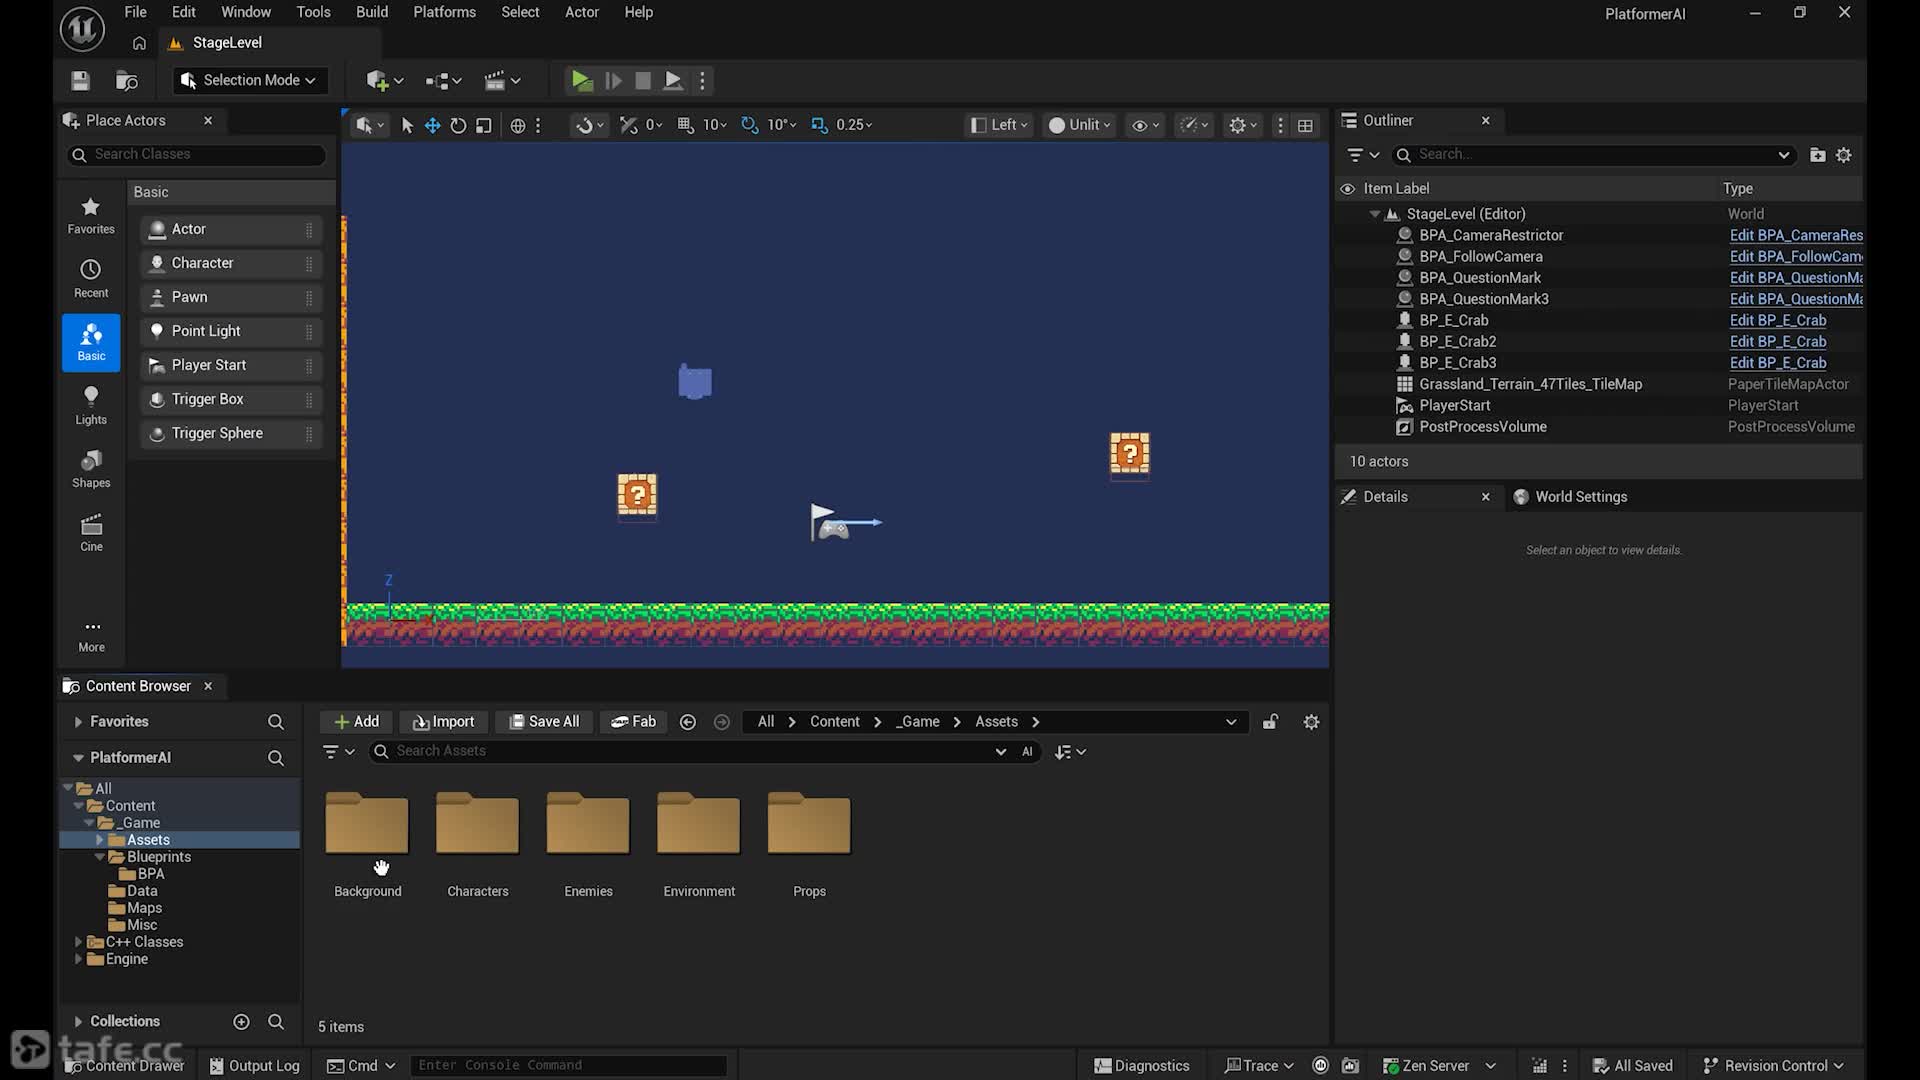This screenshot has width=1920, height=1080.
Task: Save the current level with the floppy disk icon
Action: point(81,81)
